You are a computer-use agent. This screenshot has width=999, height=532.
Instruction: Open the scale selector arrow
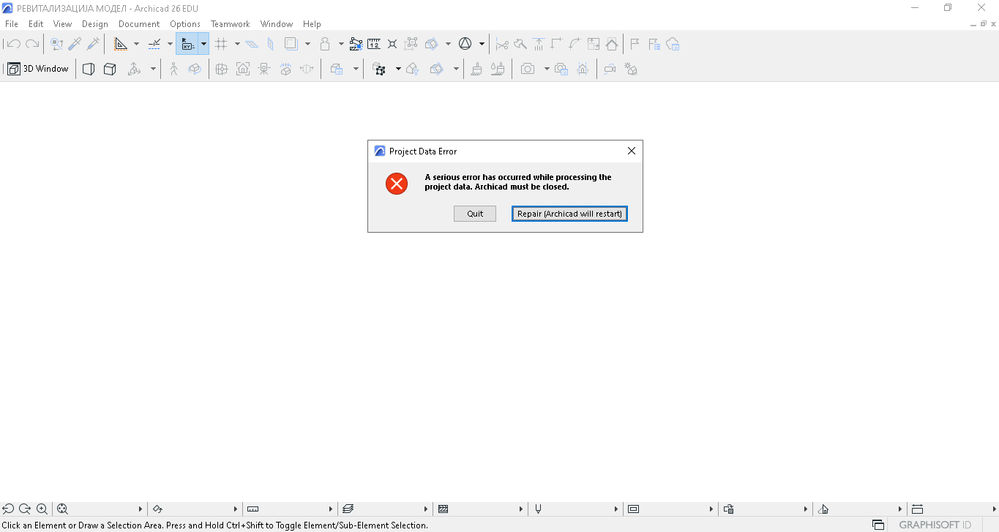point(331,509)
